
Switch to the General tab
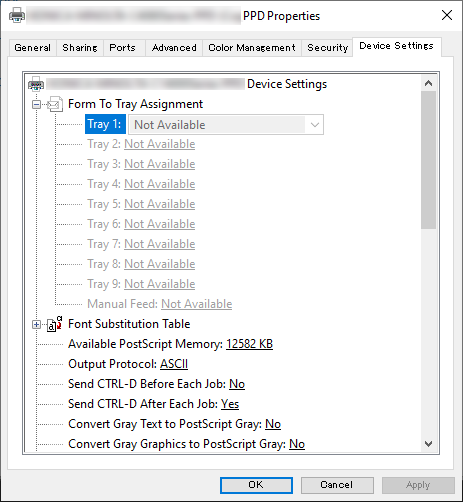point(32,48)
